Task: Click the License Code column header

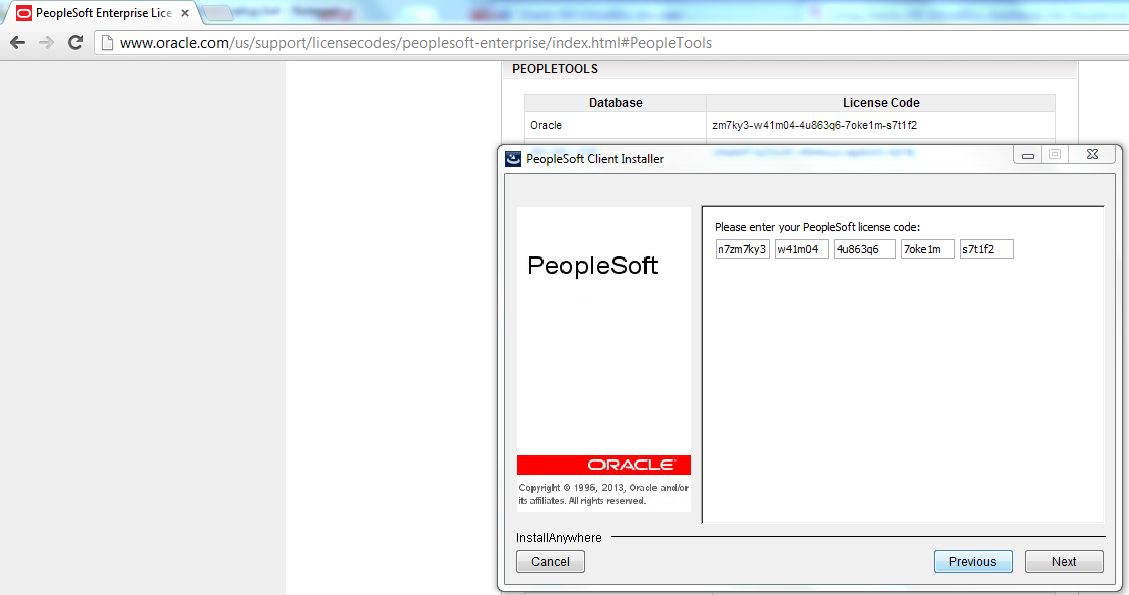Action: 881,103
